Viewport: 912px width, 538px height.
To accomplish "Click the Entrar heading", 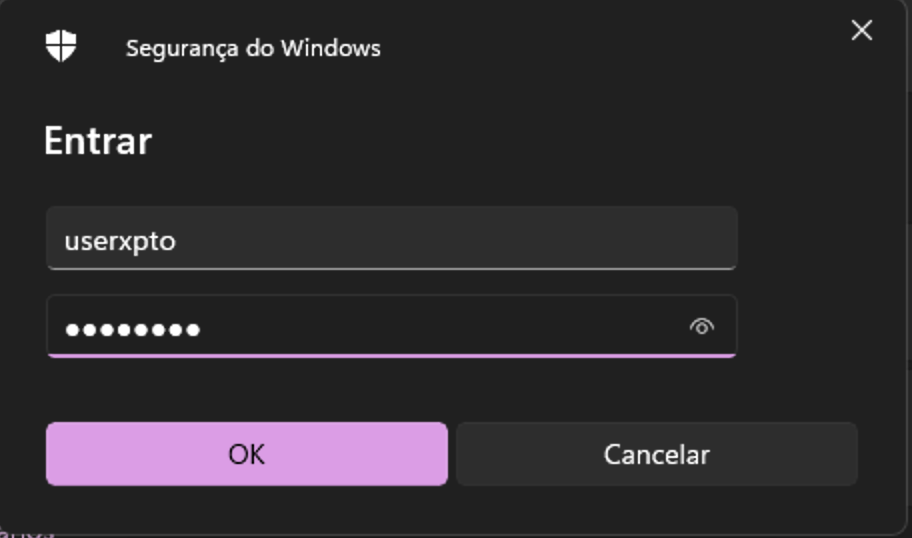I will click(97, 141).
